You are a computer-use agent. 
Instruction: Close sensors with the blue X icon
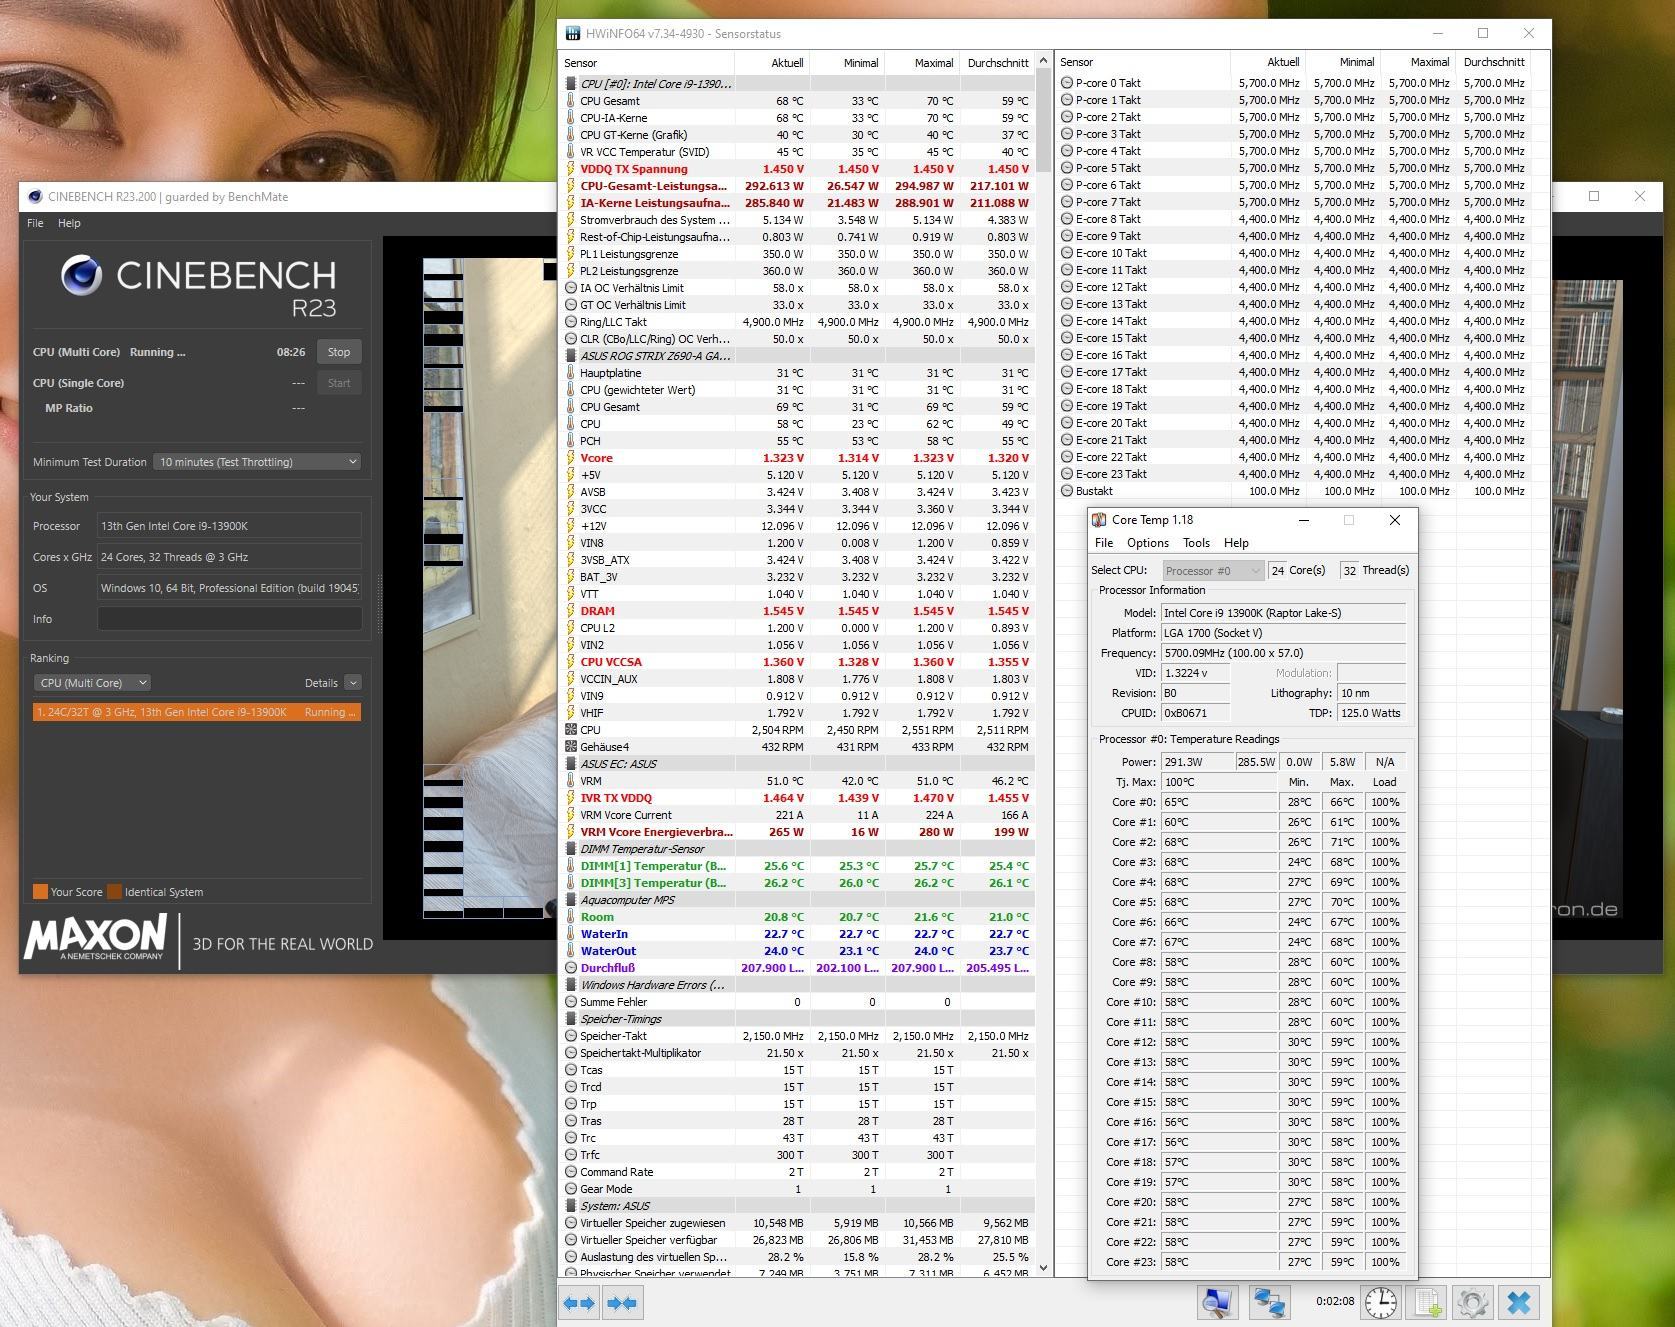pyautogui.click(x=1519, y=1302)
